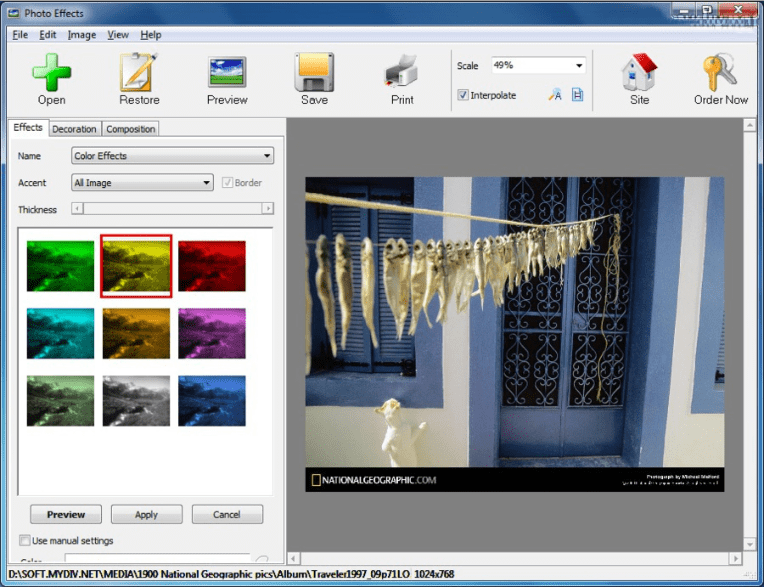Click the Apply button
This screenshot has height=587, width=764.
click(x=147, y=515)
